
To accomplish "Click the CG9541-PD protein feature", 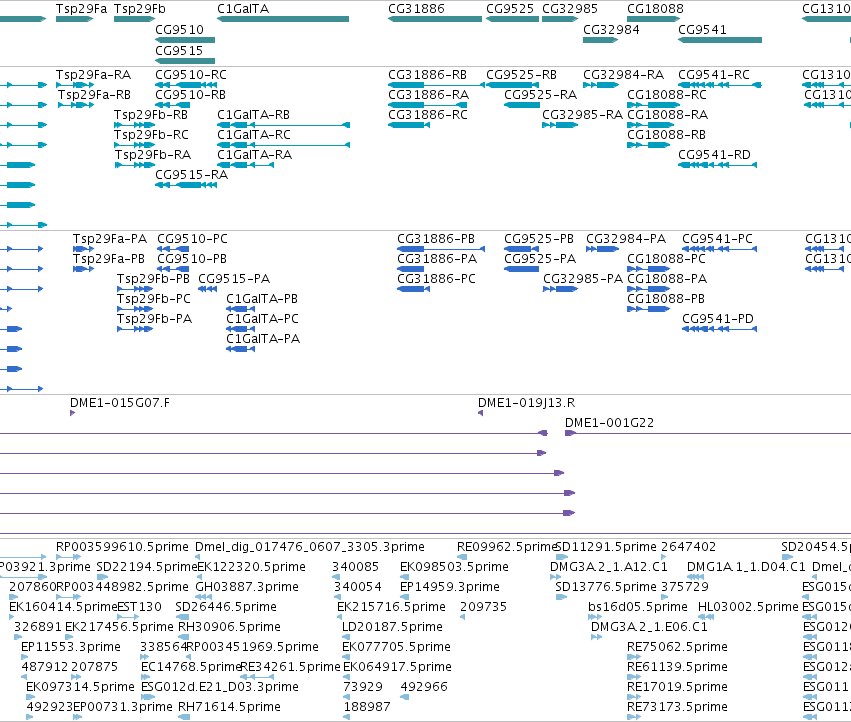I will coord(720,329).
